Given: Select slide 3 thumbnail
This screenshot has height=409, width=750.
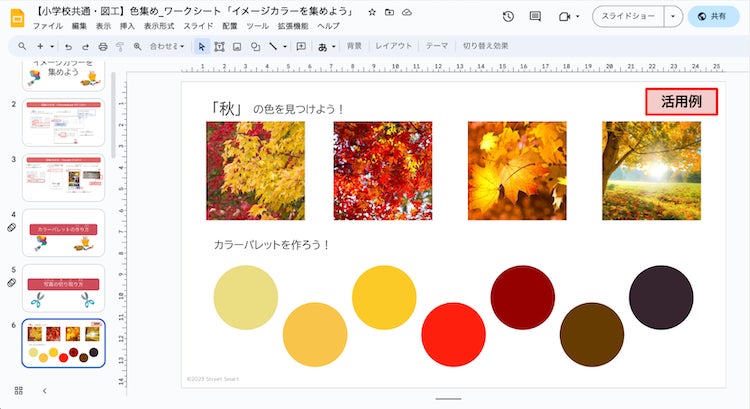Looking at the screenshot, I should coord(63,177).
